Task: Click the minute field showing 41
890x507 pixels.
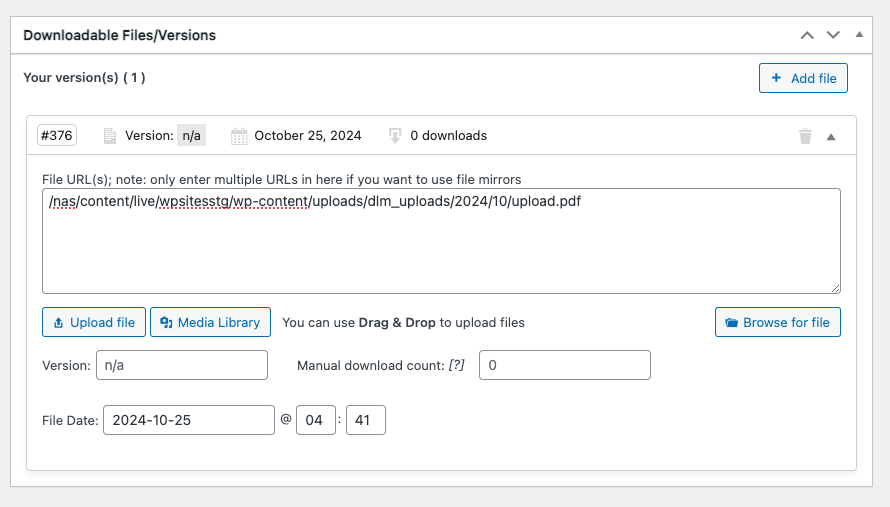Action: point(365,420)
